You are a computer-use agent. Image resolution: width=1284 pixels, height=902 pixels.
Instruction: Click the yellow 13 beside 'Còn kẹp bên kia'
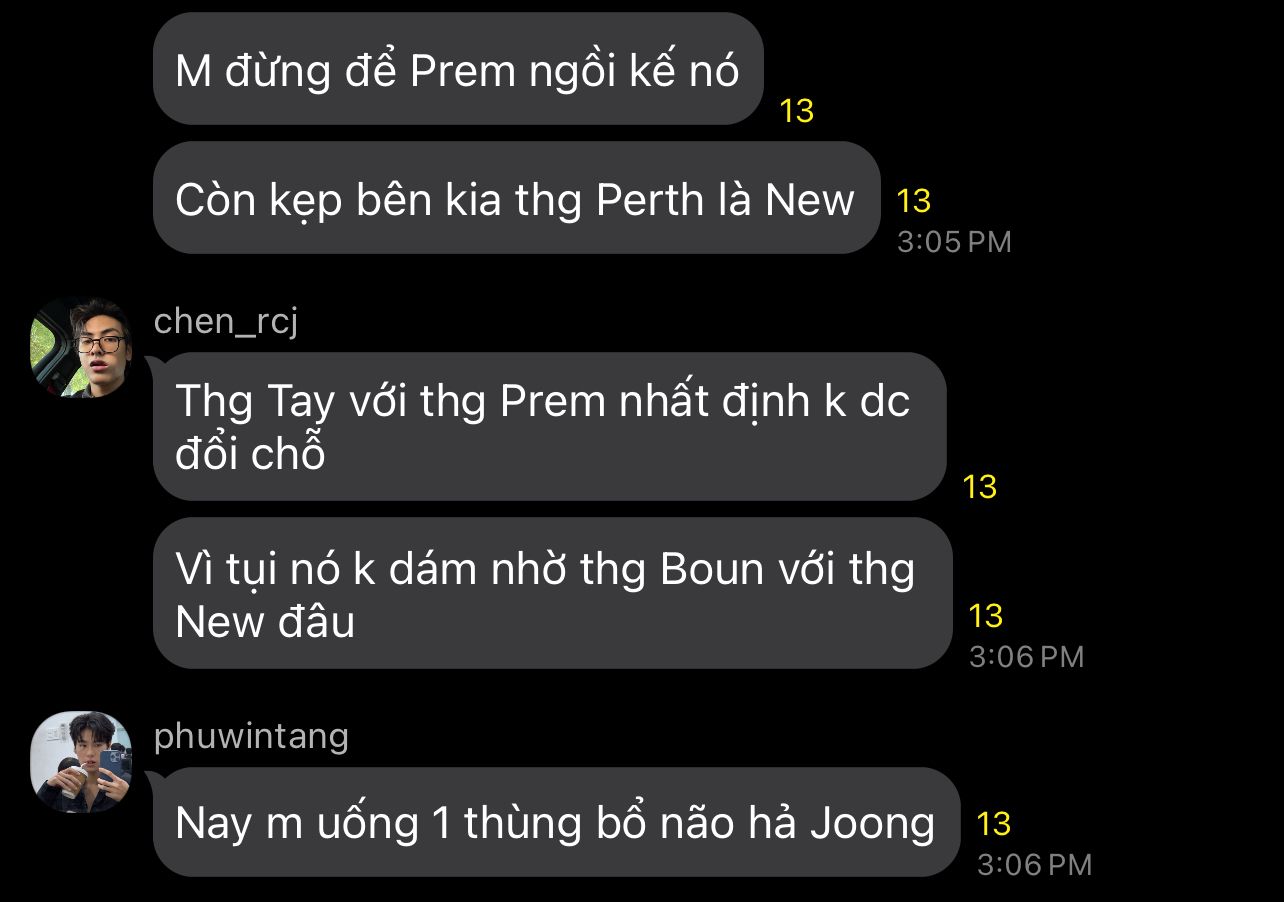tap(914, 201)
